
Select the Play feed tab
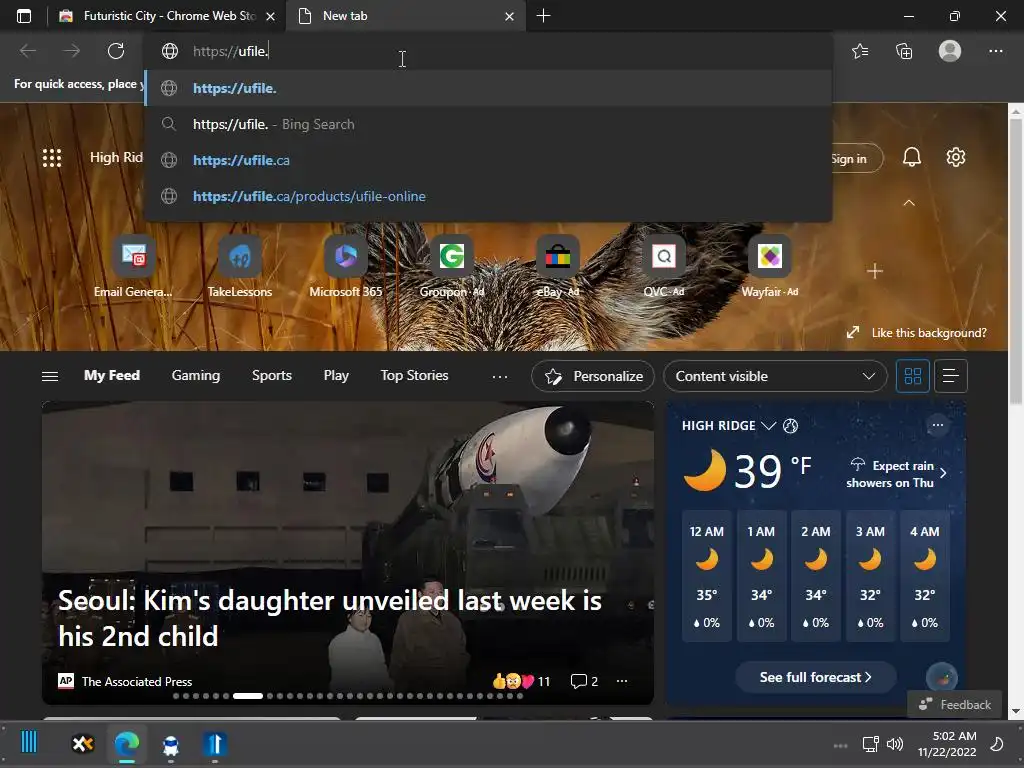[336, 376]
